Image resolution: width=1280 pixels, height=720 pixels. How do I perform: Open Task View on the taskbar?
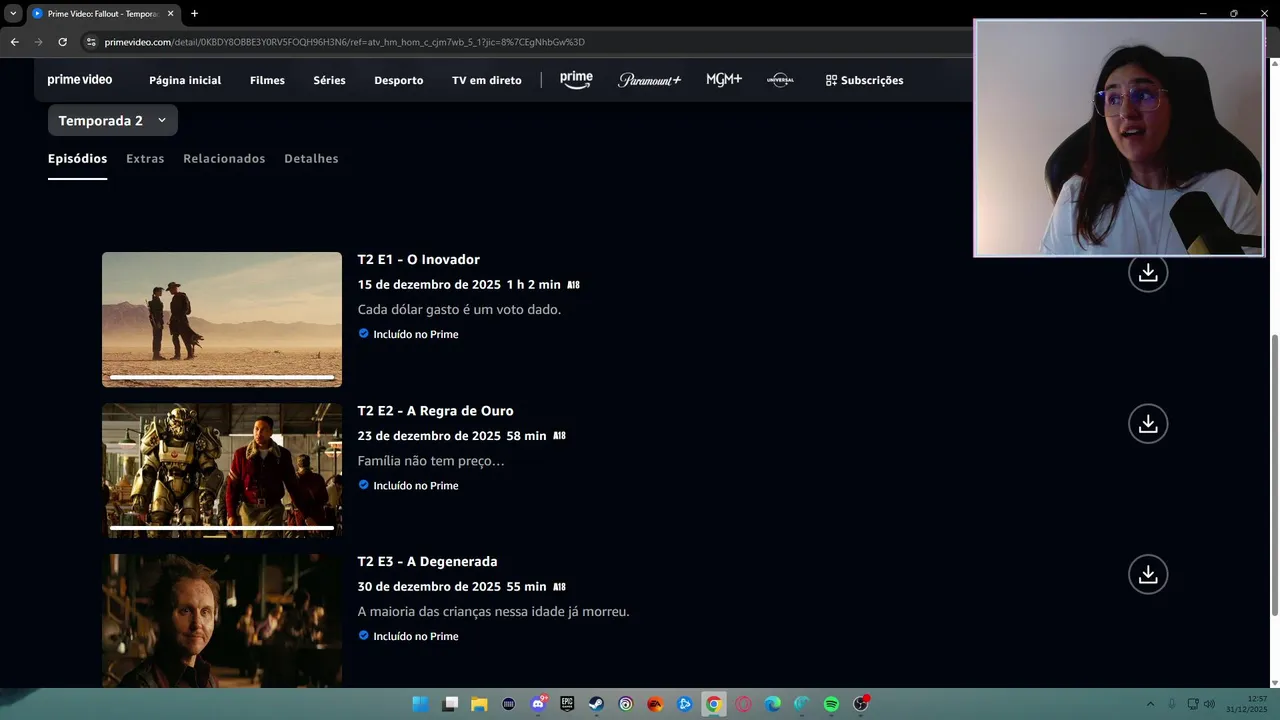click(x=450, y=704)
